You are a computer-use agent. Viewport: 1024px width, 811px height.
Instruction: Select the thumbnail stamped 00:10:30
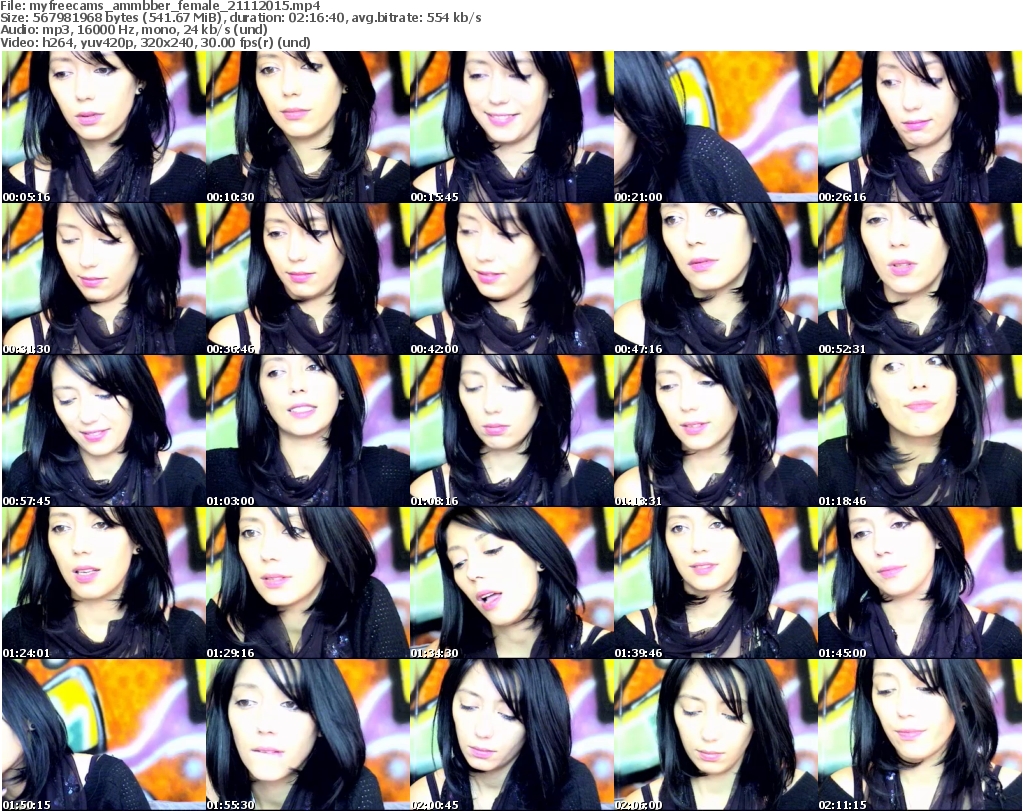tap(308, 127)
